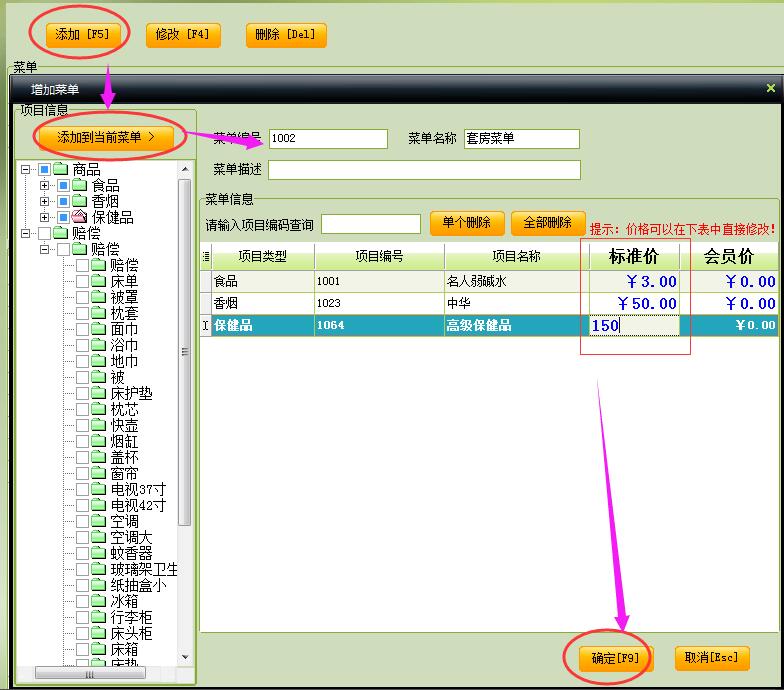Select the 枕芯 folder icon
Screen dimensions: 784x690
click(98, 409)
